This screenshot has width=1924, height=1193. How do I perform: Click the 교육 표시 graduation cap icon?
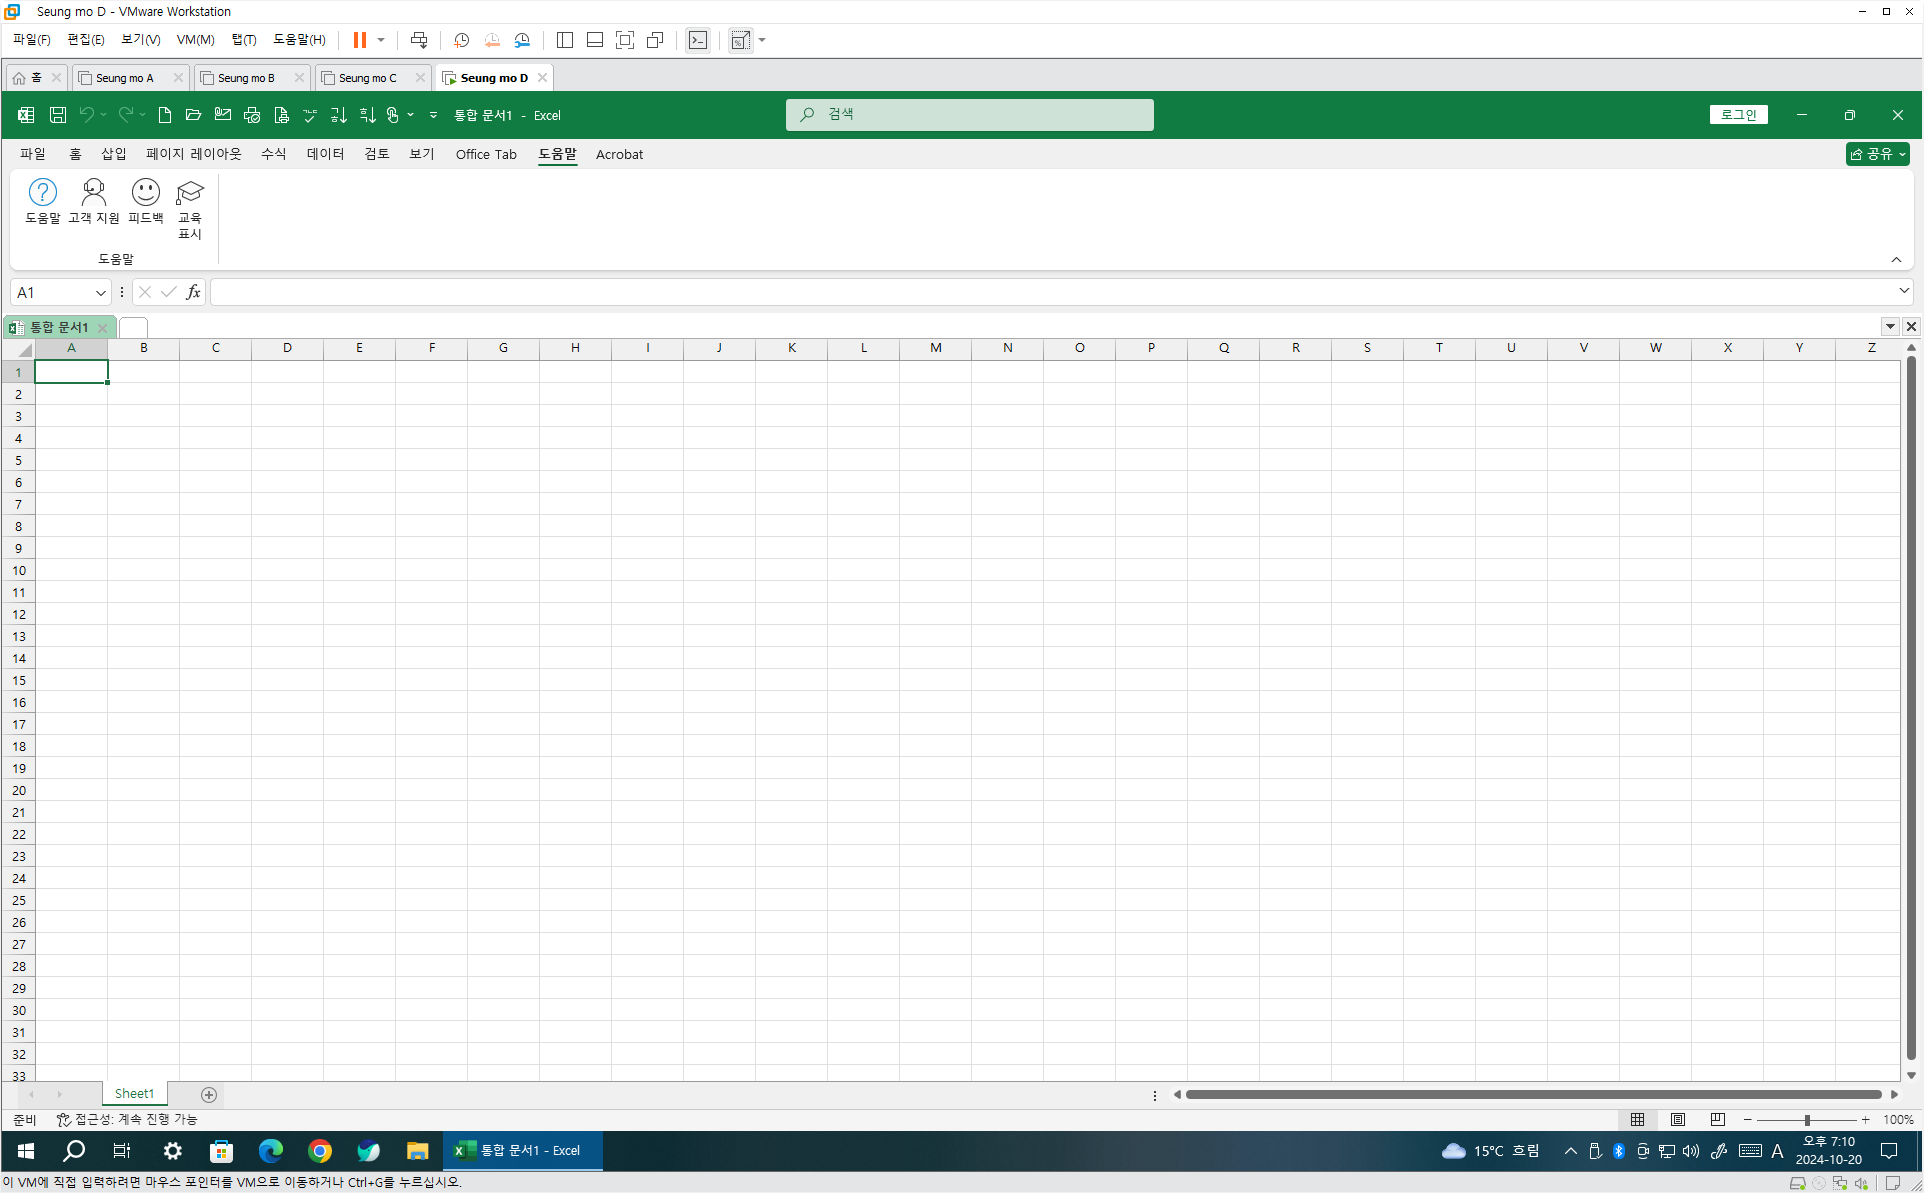[x=190, y=192]
